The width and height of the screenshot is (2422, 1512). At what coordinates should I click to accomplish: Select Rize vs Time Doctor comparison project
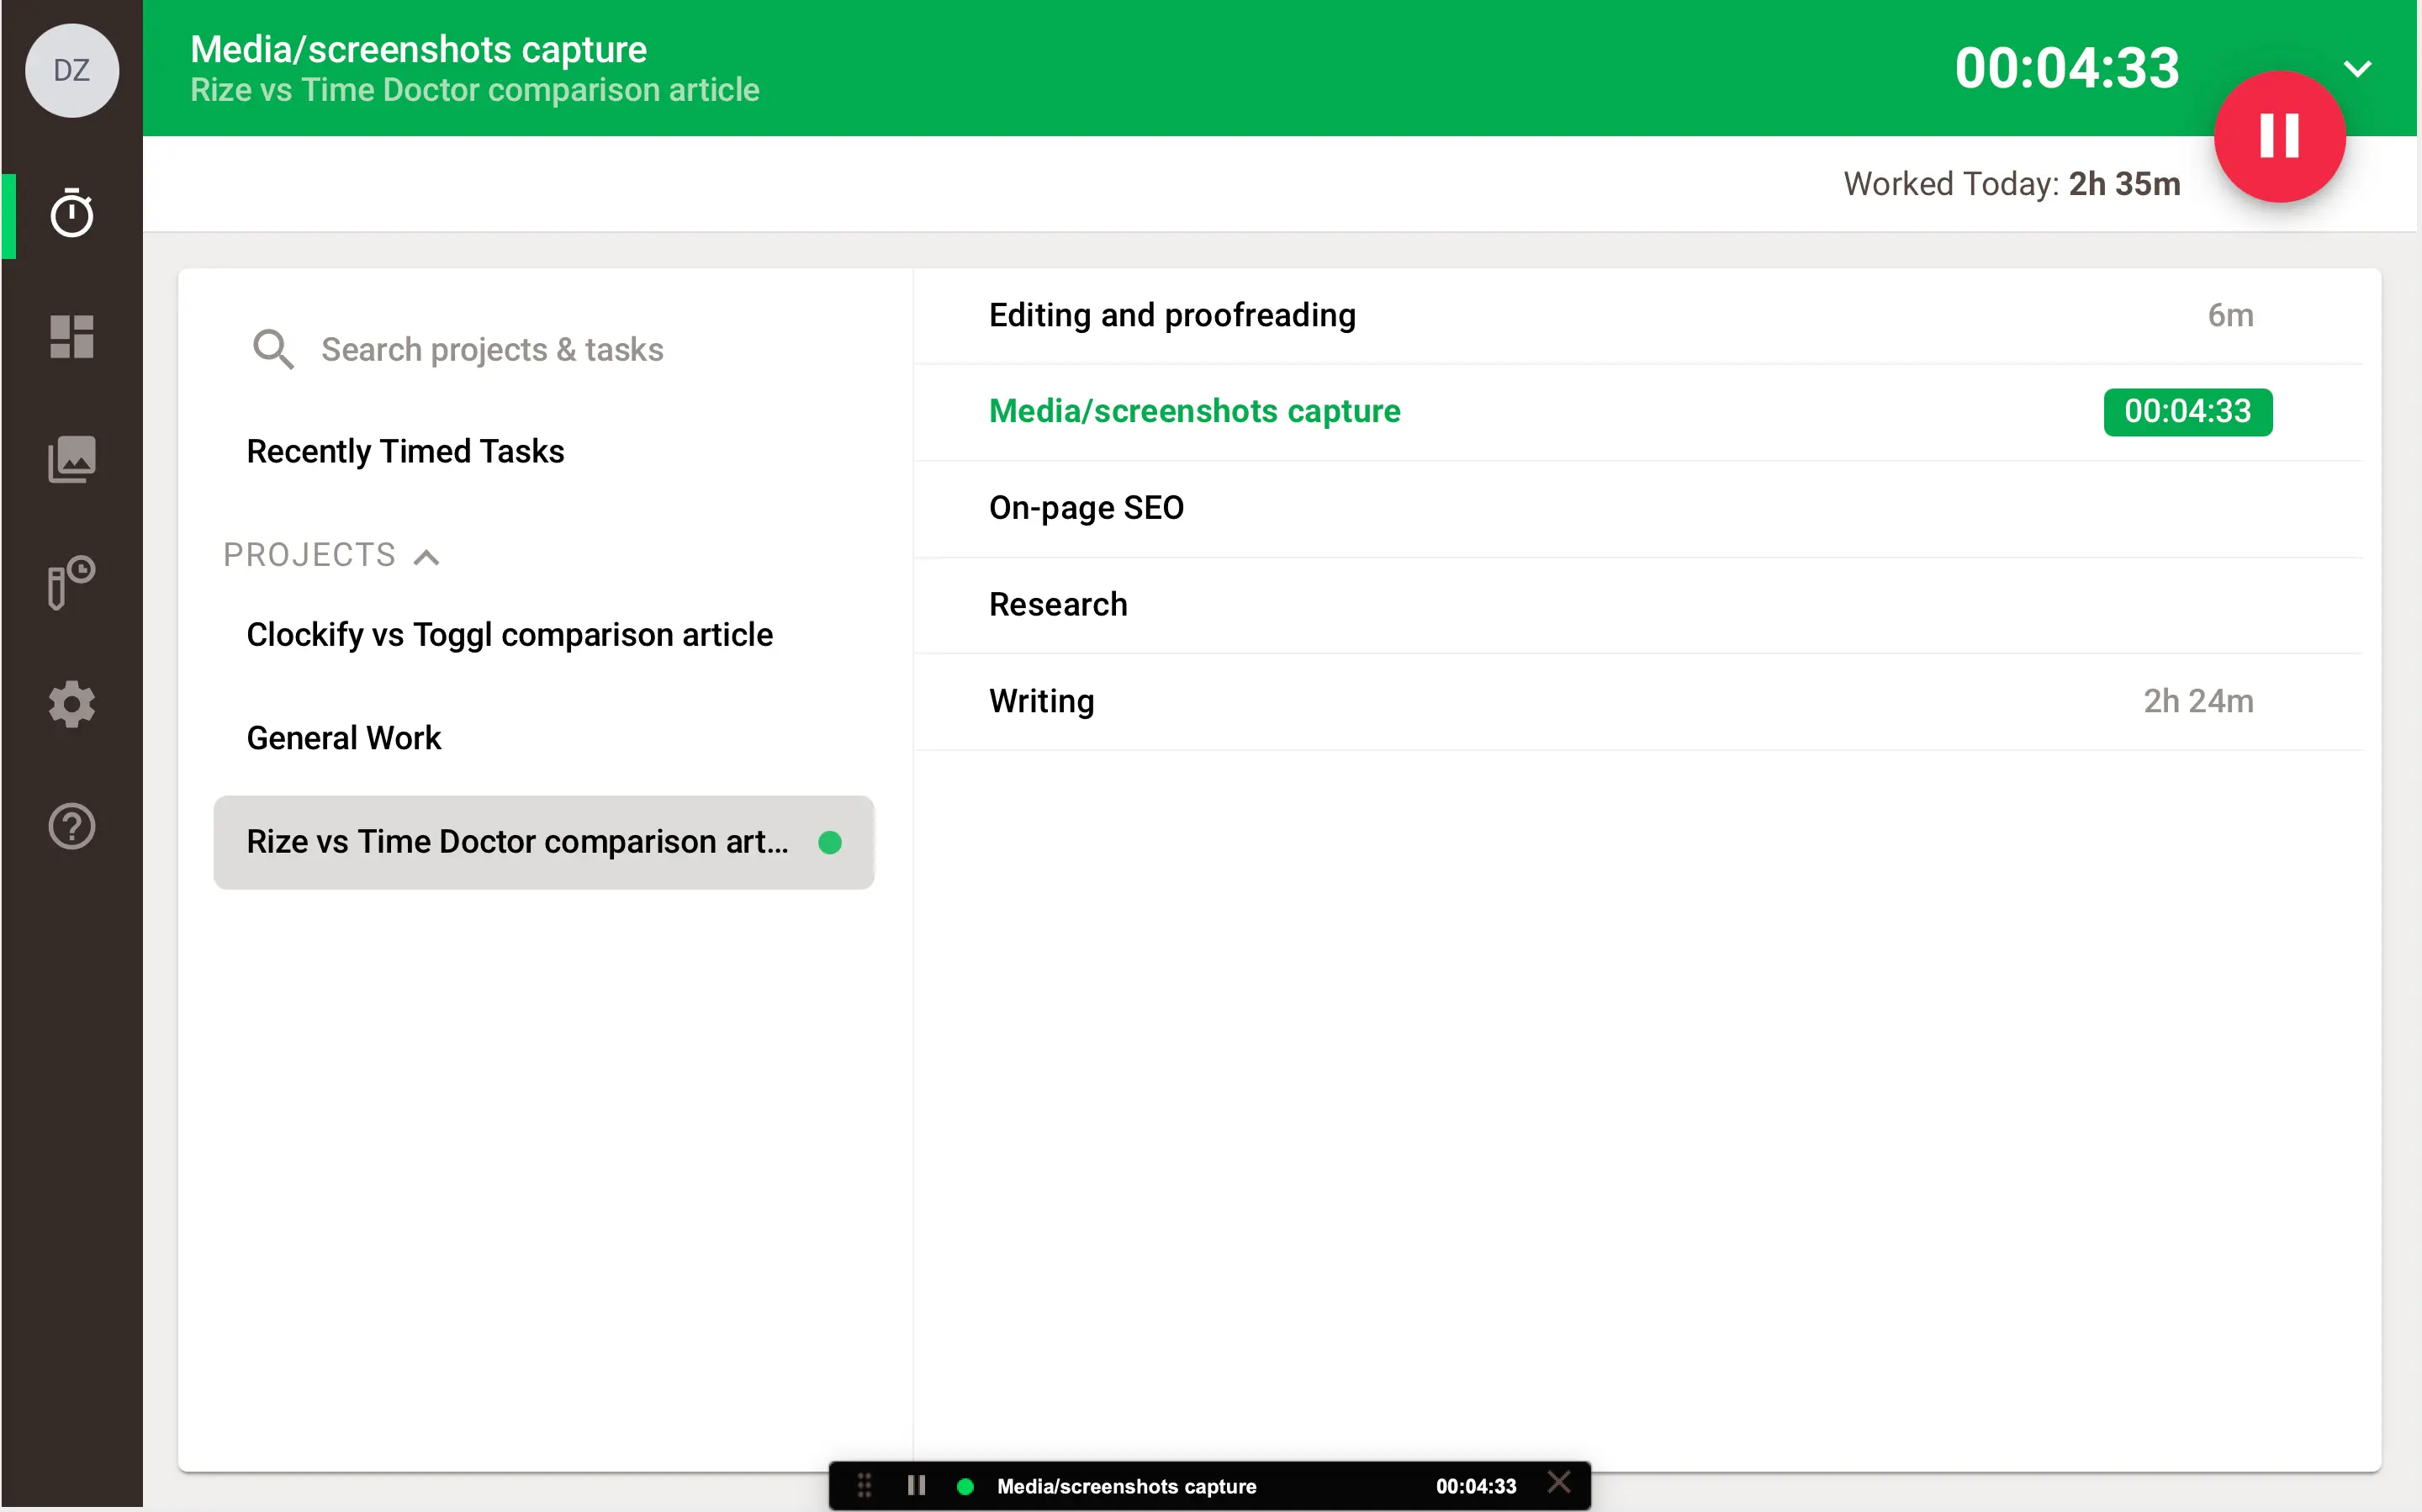pyautogui.click(x=543, y=842)
